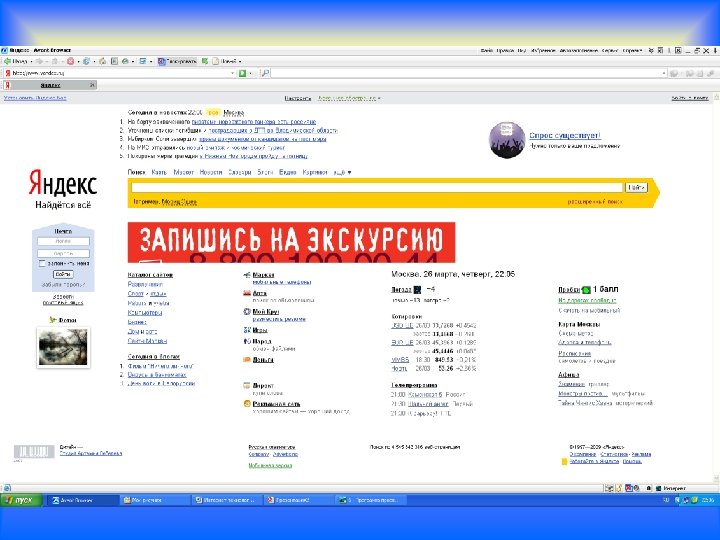Open Мои рисунки taskbar window
Viewport: 720px width, 540px height.
[x=154, y=500]
